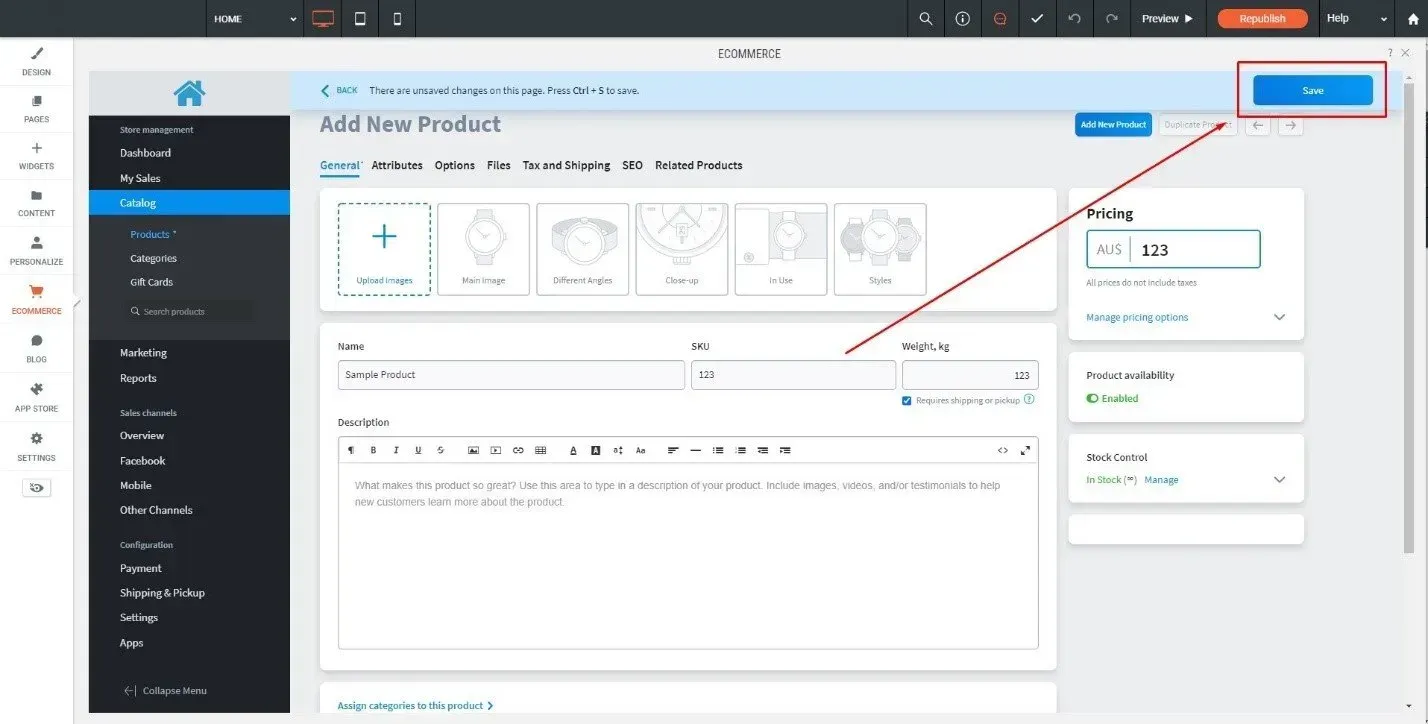Click the info circle icon in top bar
The height and width of the screenshot is (724, 1428).
click(962, 18)
